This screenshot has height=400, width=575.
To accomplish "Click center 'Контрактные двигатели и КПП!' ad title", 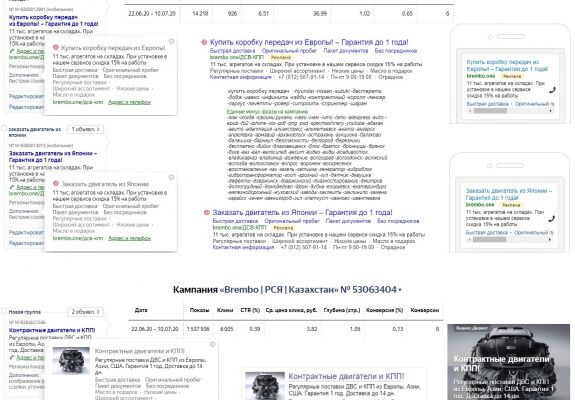I will pos(346,377).
